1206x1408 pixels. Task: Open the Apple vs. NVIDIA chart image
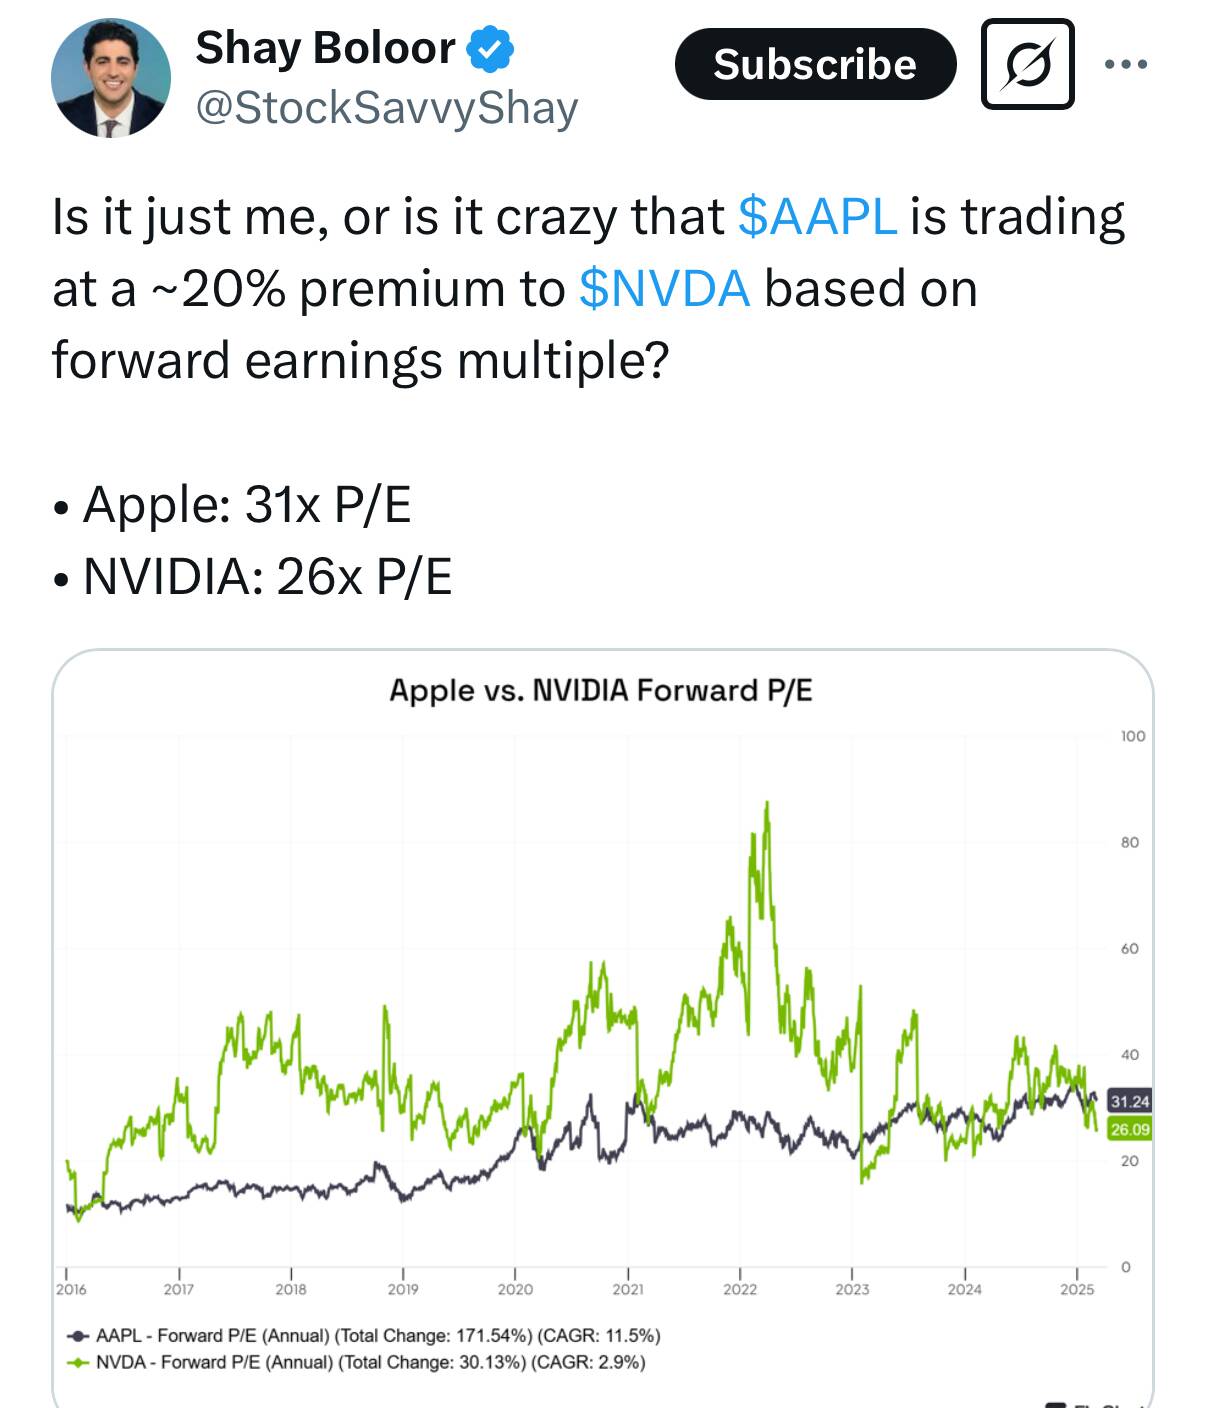603,1028
